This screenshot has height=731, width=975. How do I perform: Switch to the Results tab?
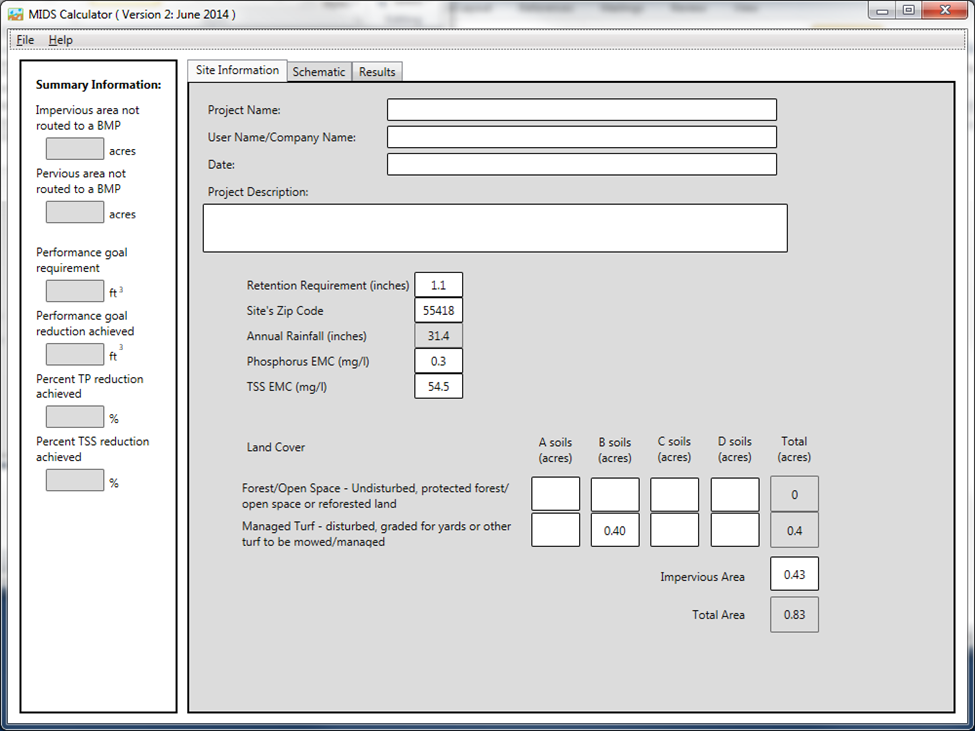[377, 72]
